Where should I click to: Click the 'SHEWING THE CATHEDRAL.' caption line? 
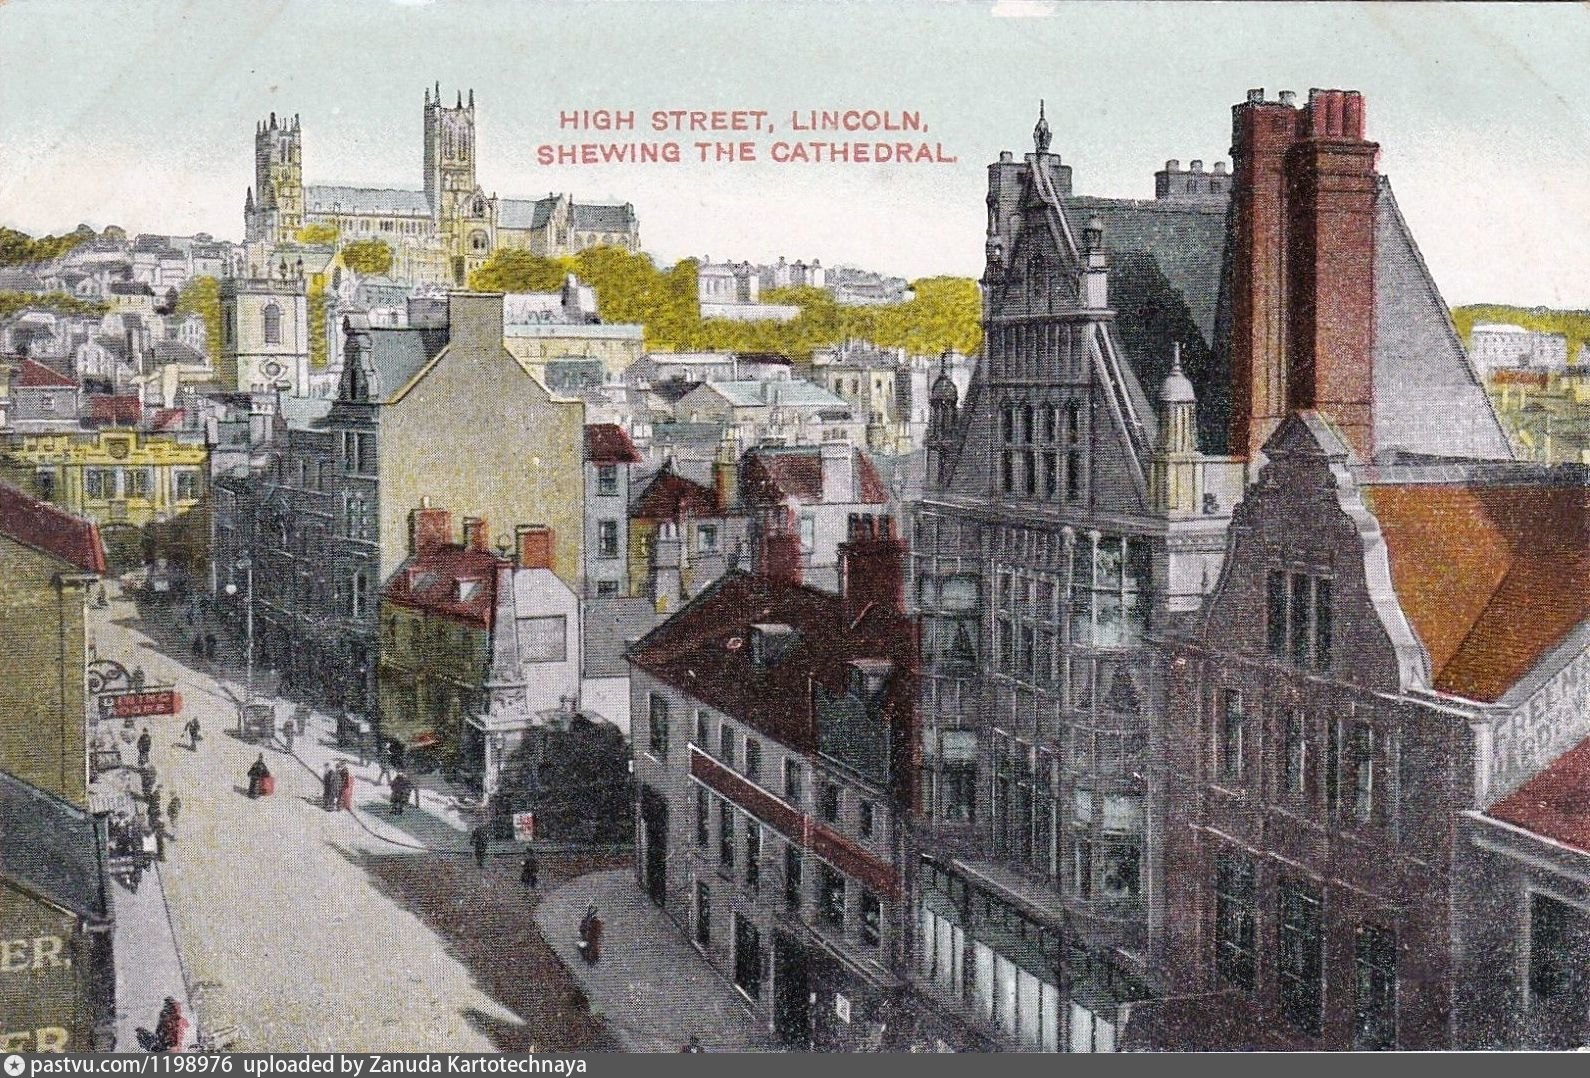tap(747, 154)
